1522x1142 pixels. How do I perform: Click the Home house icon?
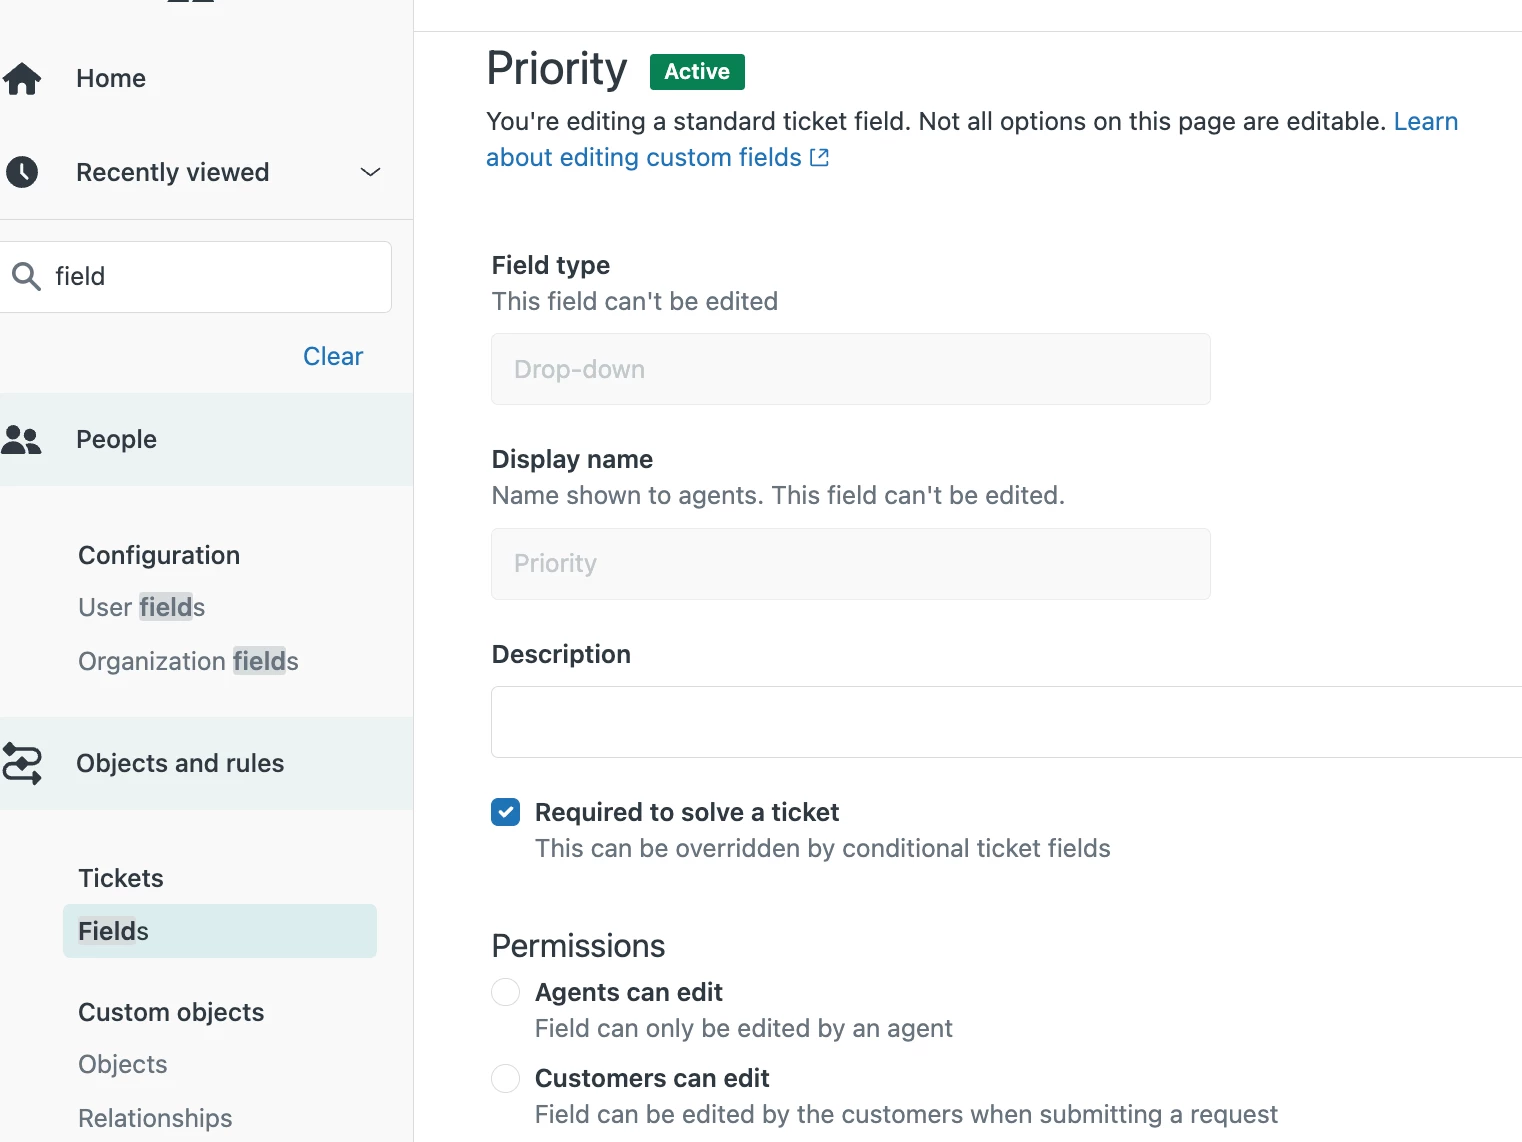pyautogui.click(x=22, y=78)
